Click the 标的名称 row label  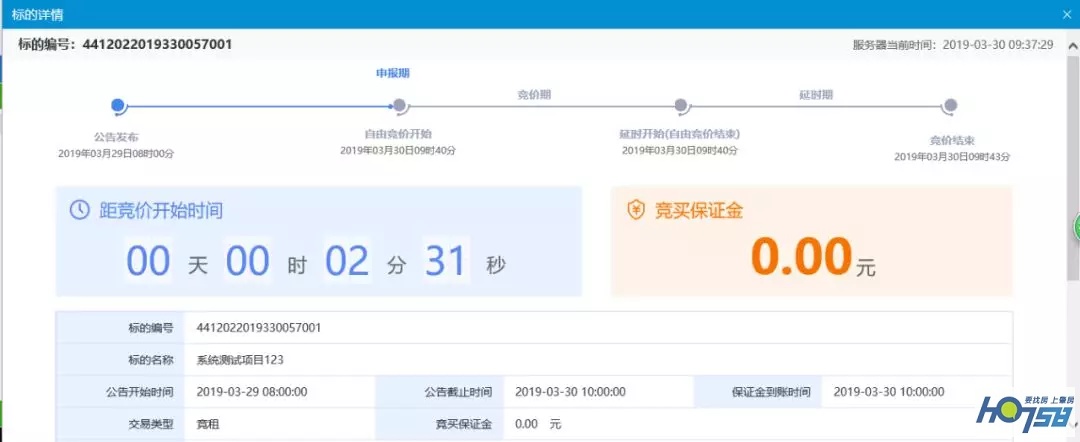[152, 359]
